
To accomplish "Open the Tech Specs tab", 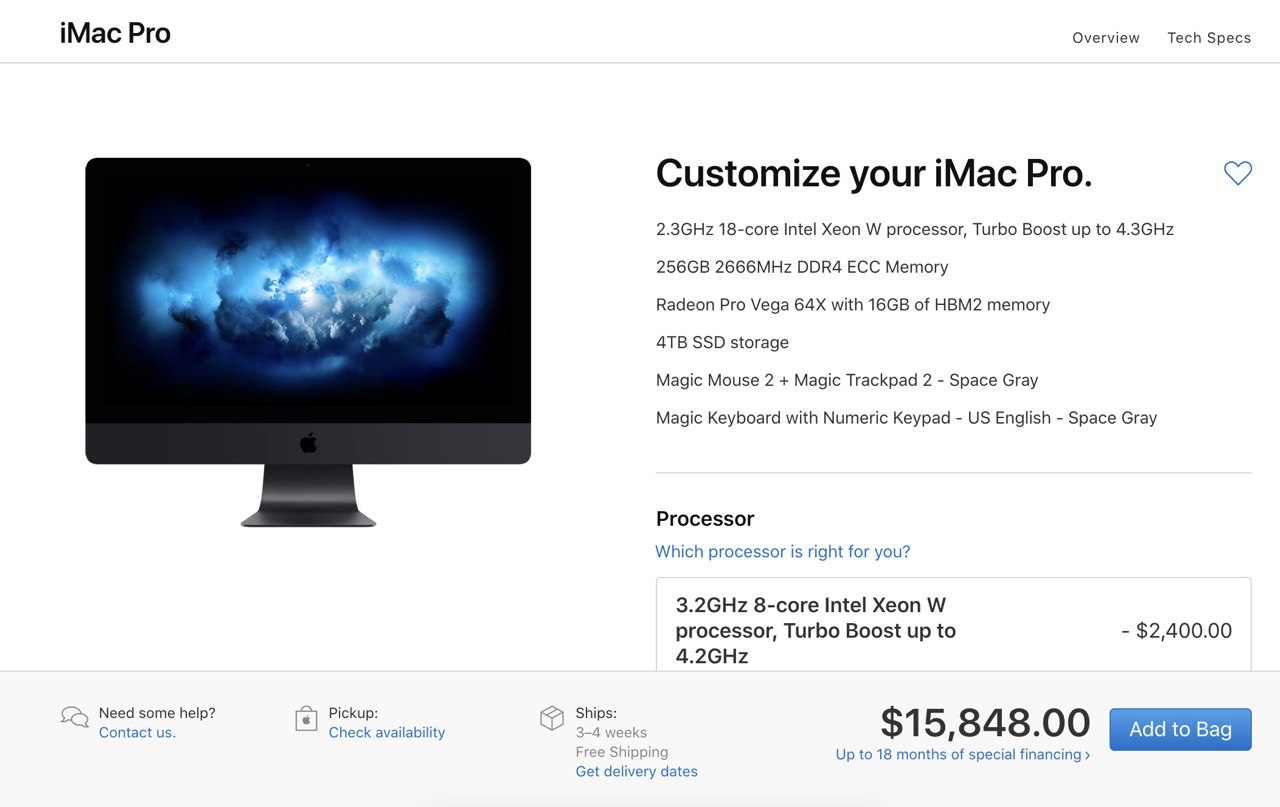I will 1209,38.
